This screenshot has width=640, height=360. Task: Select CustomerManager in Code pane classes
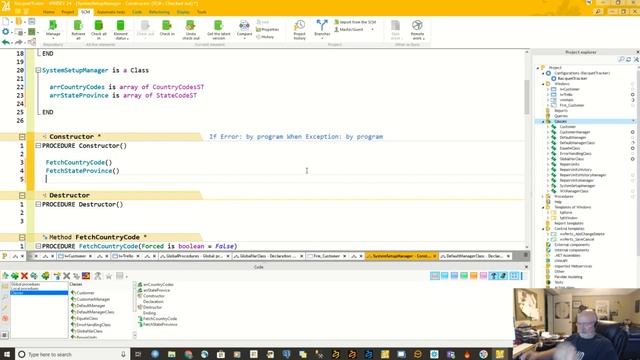pos(91,299)
